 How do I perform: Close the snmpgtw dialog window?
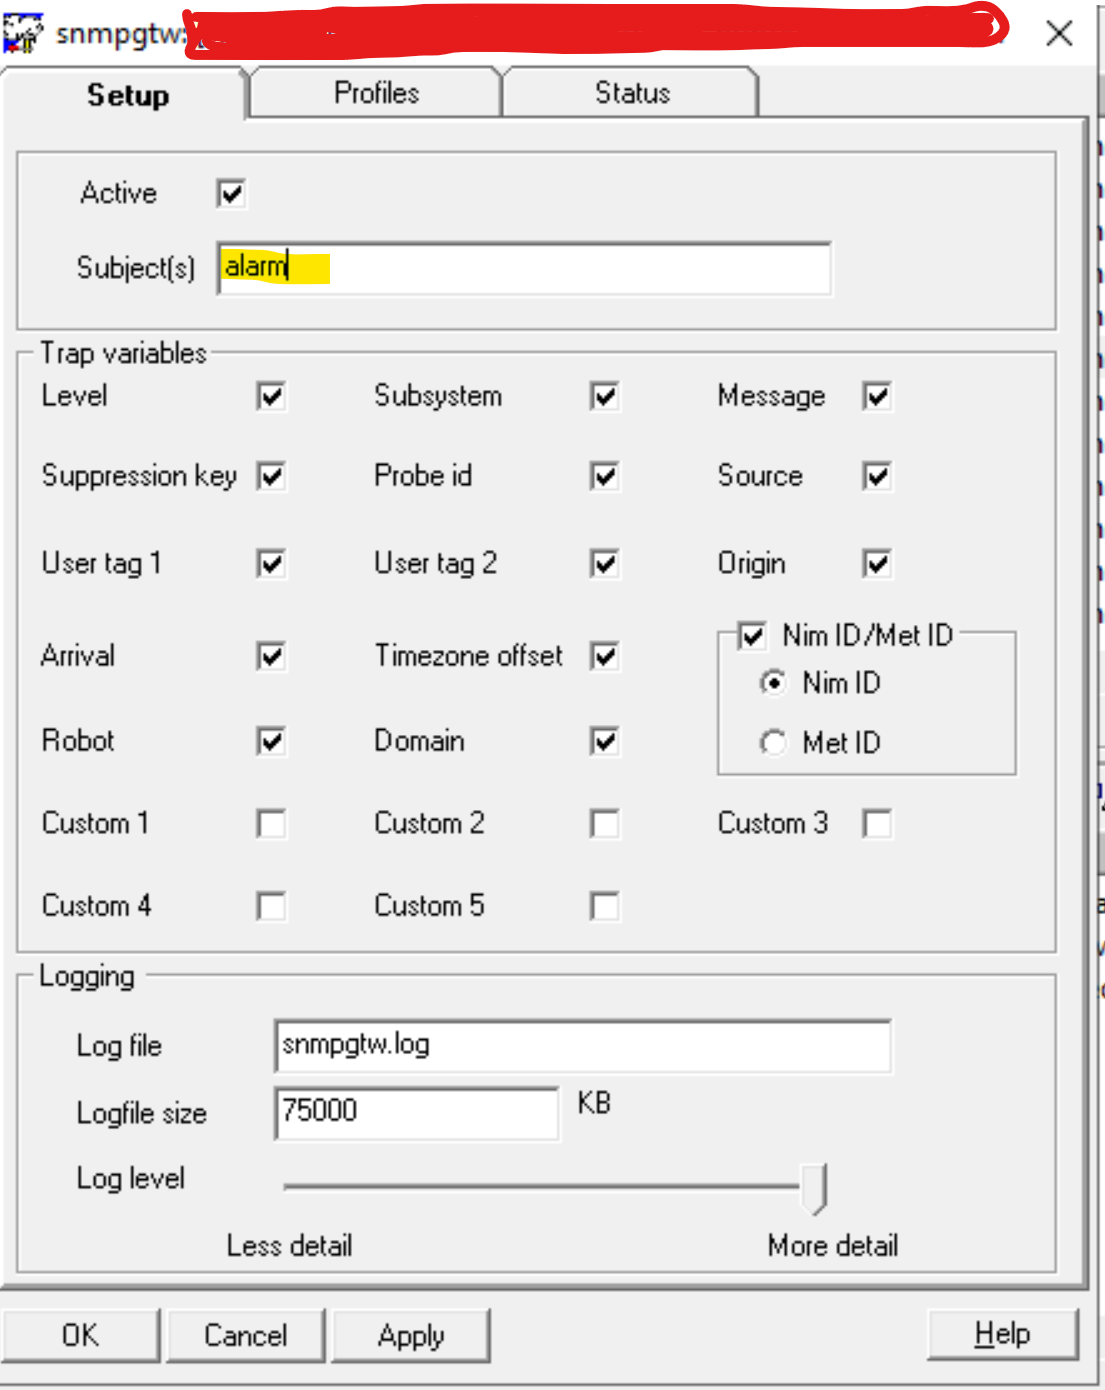click(1059, 34)
